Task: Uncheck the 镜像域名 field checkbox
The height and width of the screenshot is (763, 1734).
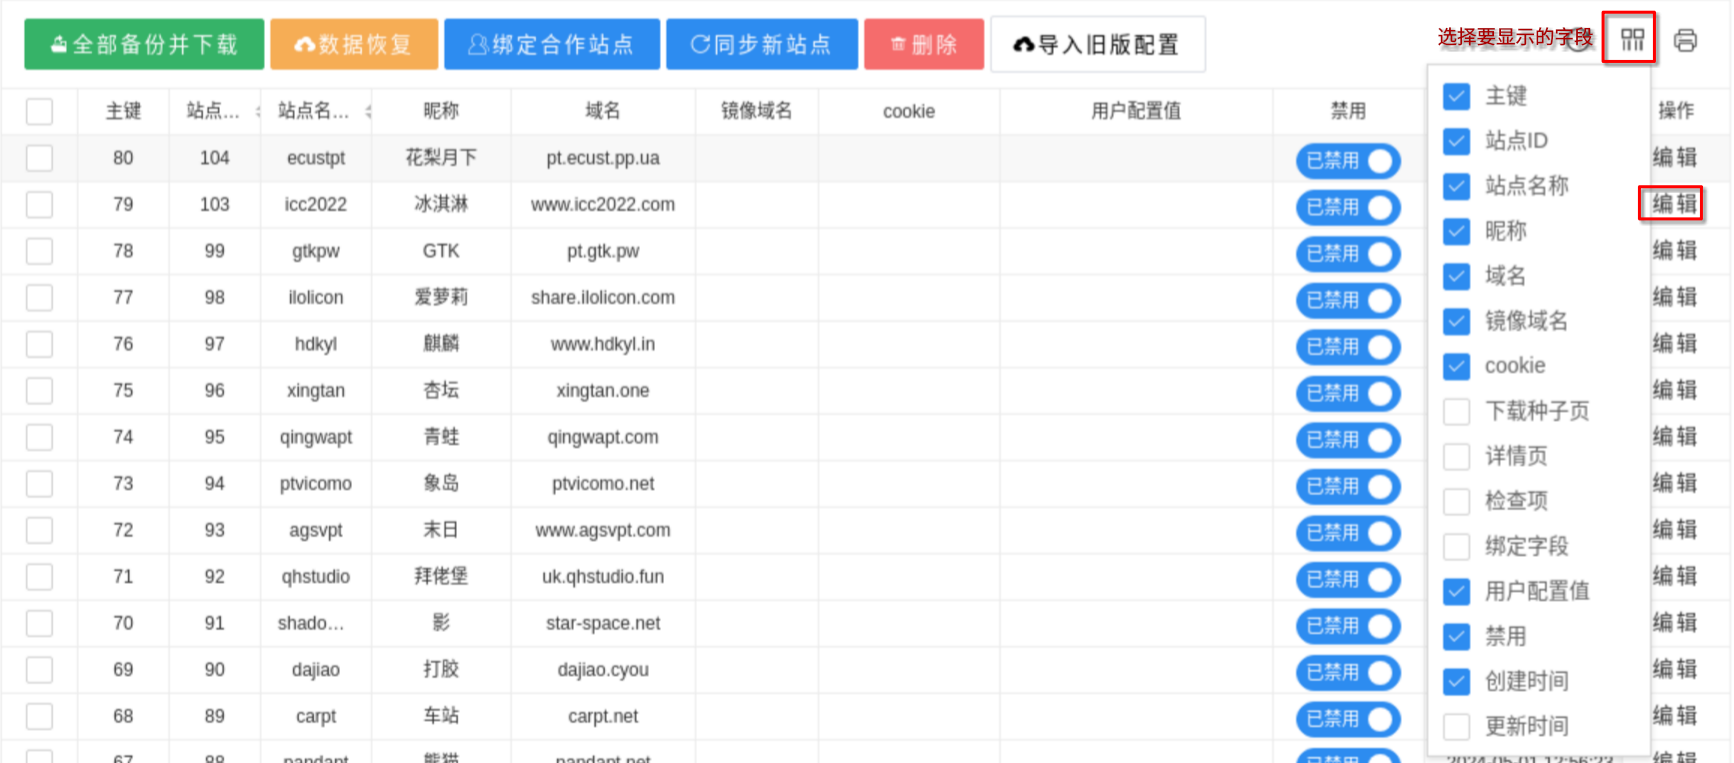Action: click(x=1457, y=321)
